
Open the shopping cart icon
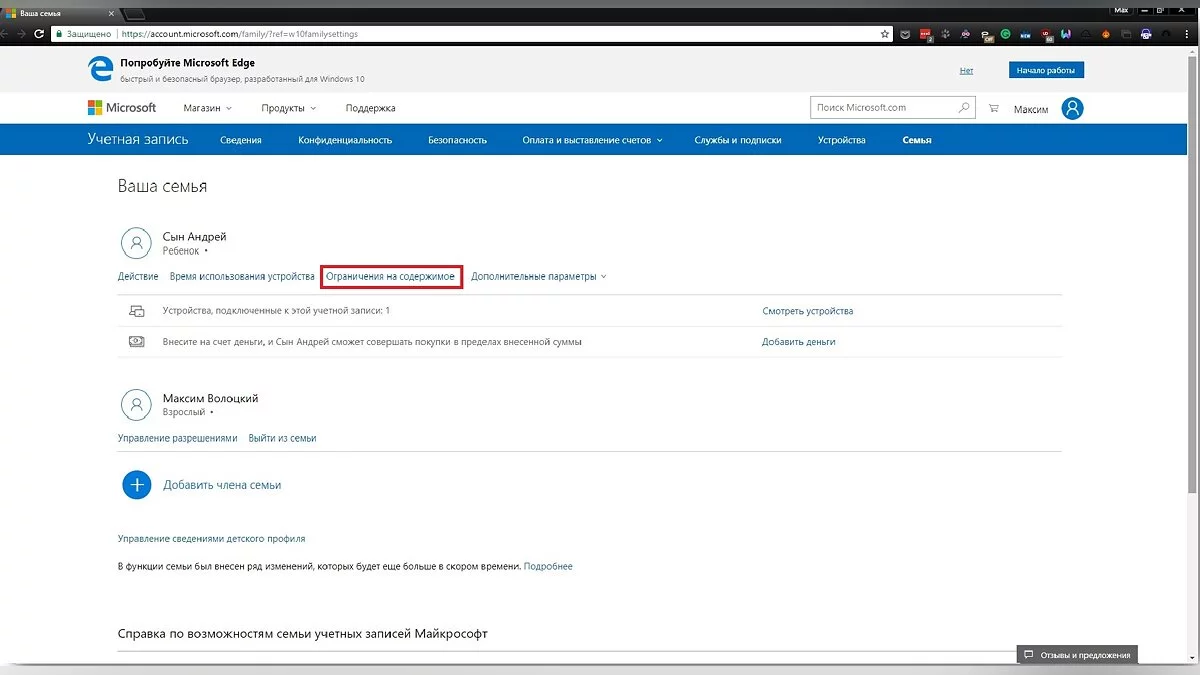[x=993, y=108]
